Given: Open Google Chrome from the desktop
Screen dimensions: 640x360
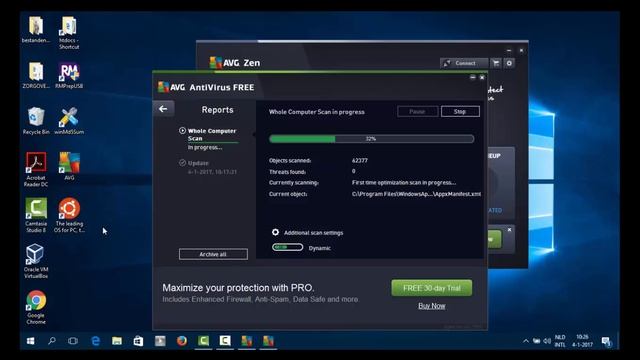Looking at the screenshot, I should pyautogui.click(x=36, y=307).
